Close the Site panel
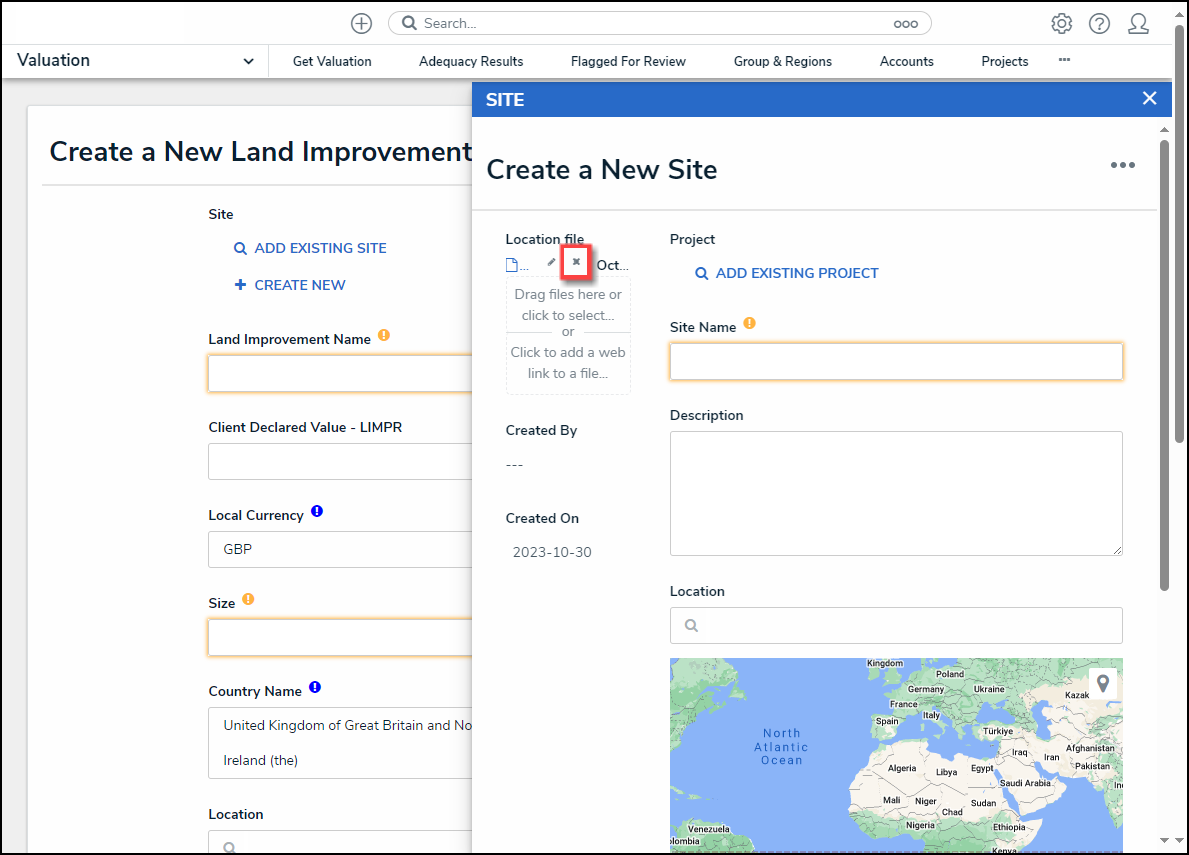1189x855 pixels. coord(1150,99)
